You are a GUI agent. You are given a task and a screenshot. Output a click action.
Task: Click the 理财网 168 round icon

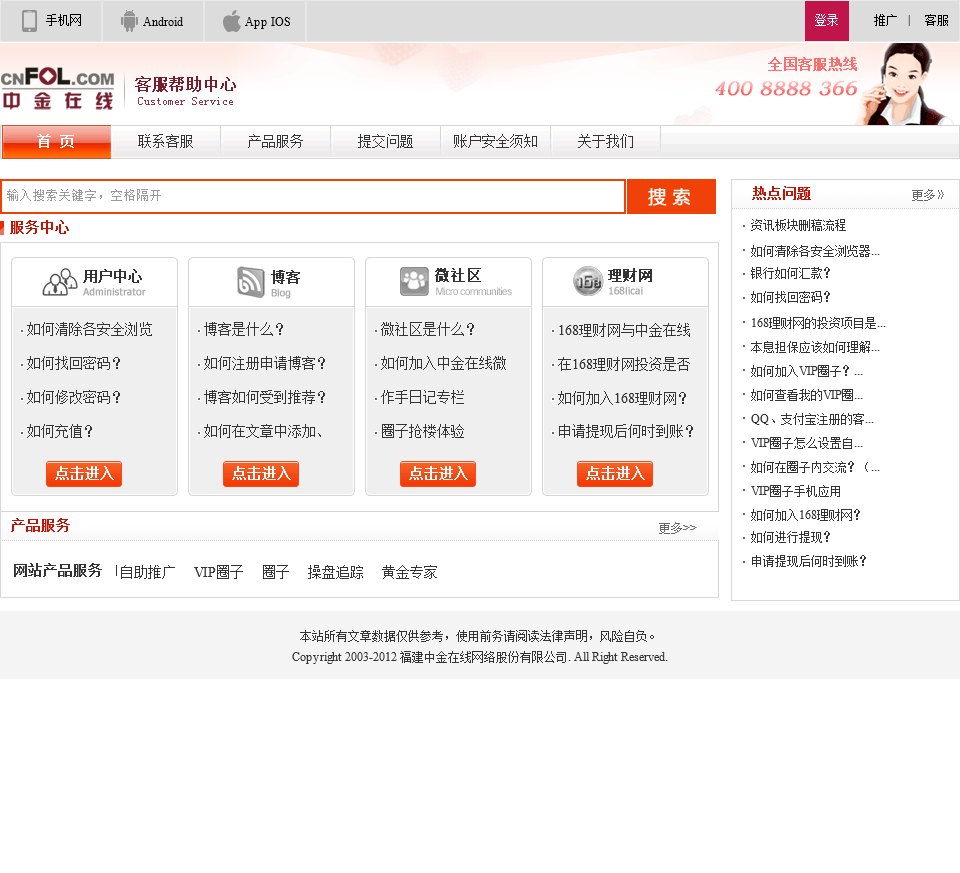588,281
